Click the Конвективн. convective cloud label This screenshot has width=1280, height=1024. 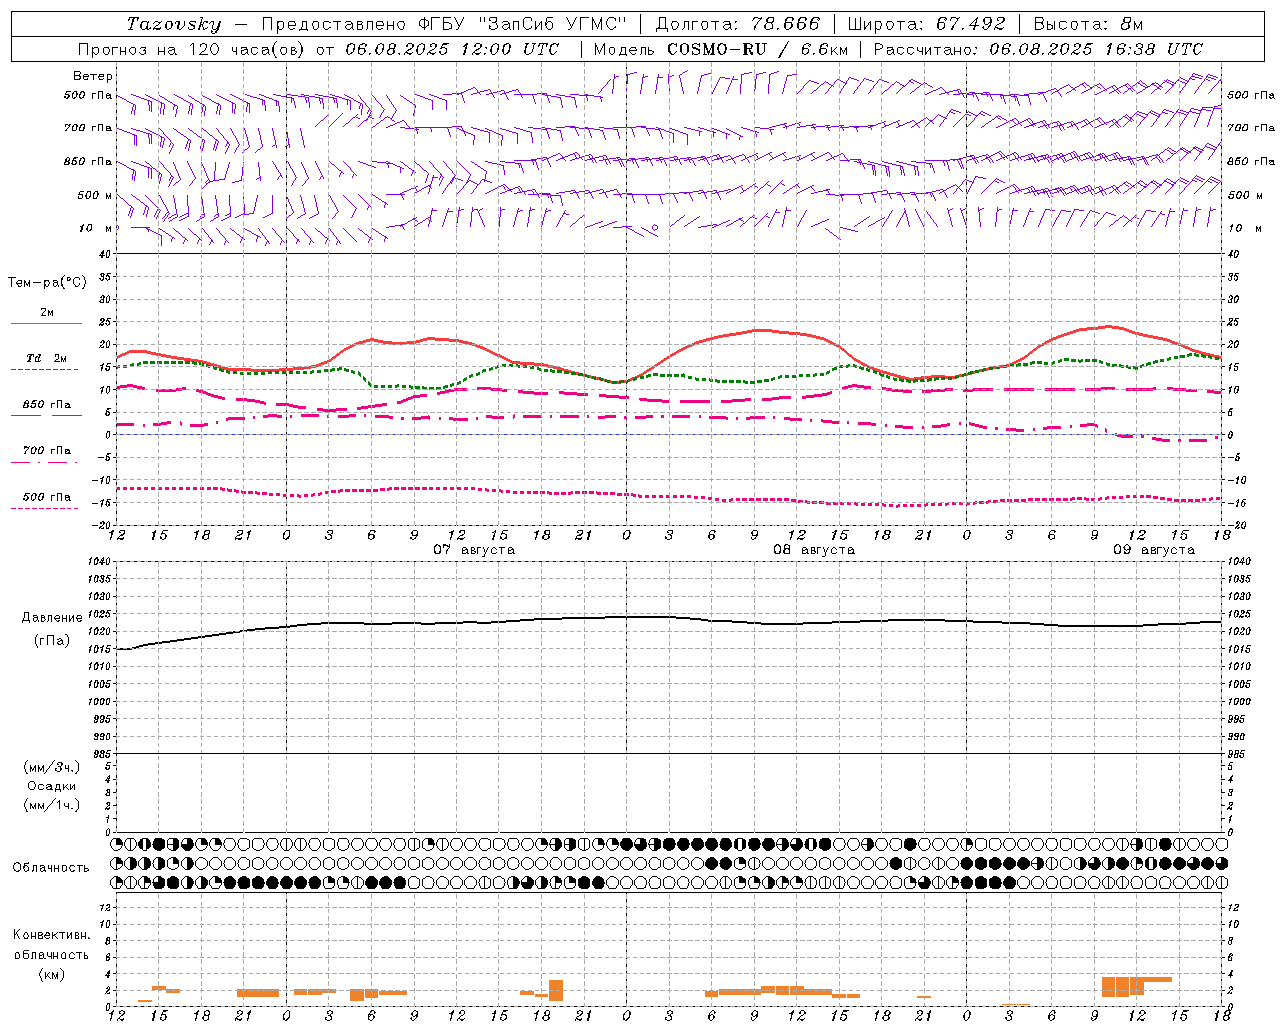(x=52, y=935)
